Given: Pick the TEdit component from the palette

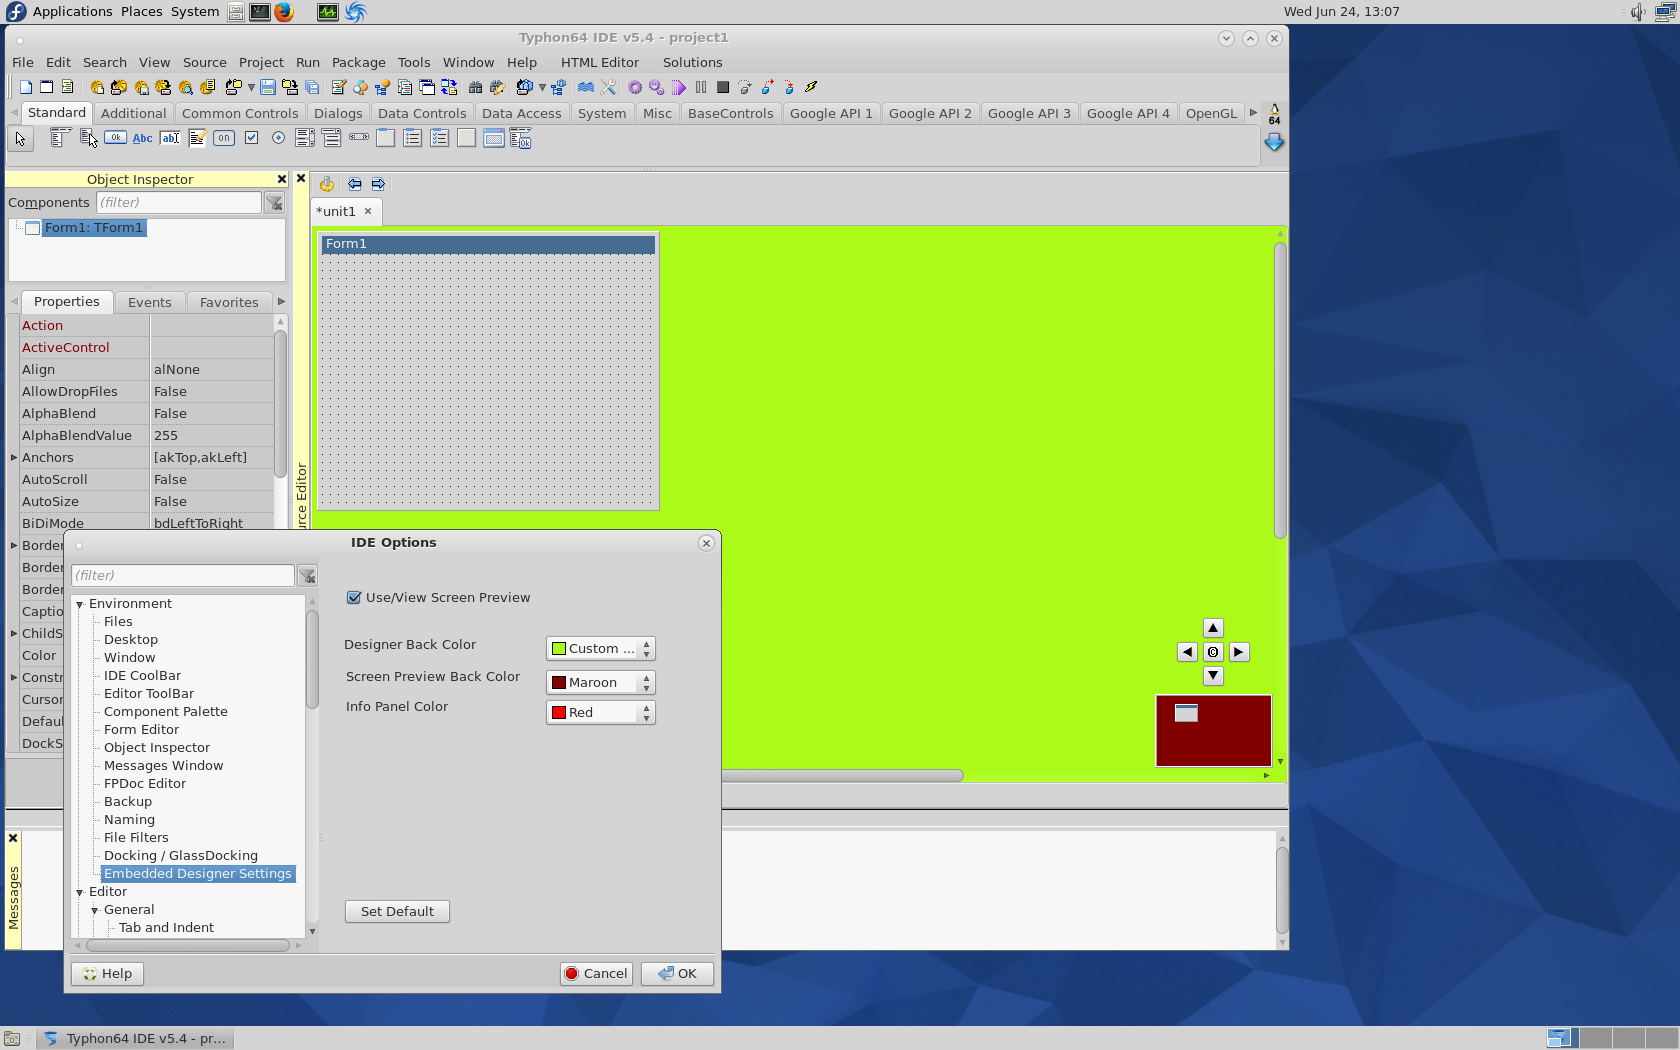Looking at the screenshot, I should 170,138.
